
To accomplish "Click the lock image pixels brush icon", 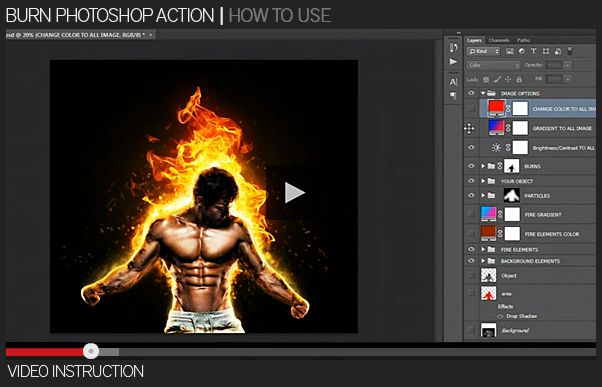I will (497, 79).
